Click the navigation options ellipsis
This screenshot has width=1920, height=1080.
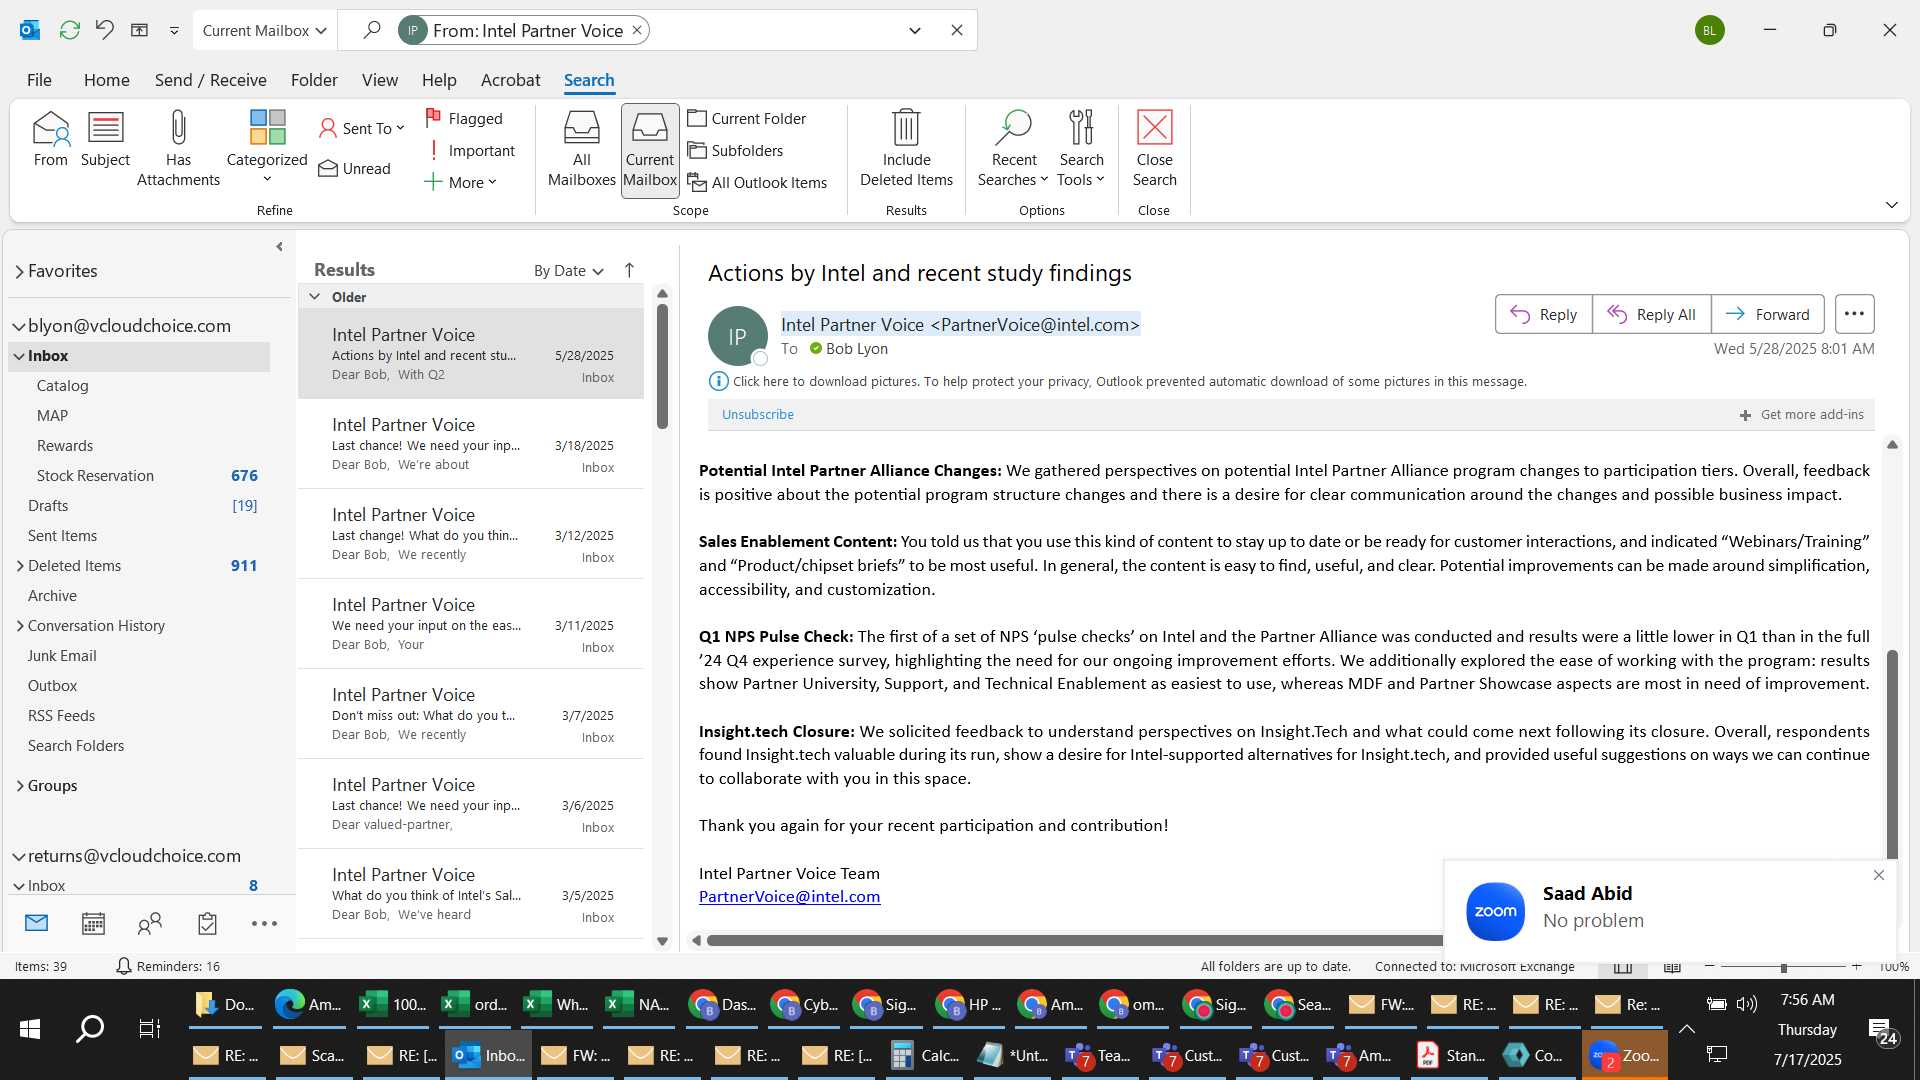[264, 923]
